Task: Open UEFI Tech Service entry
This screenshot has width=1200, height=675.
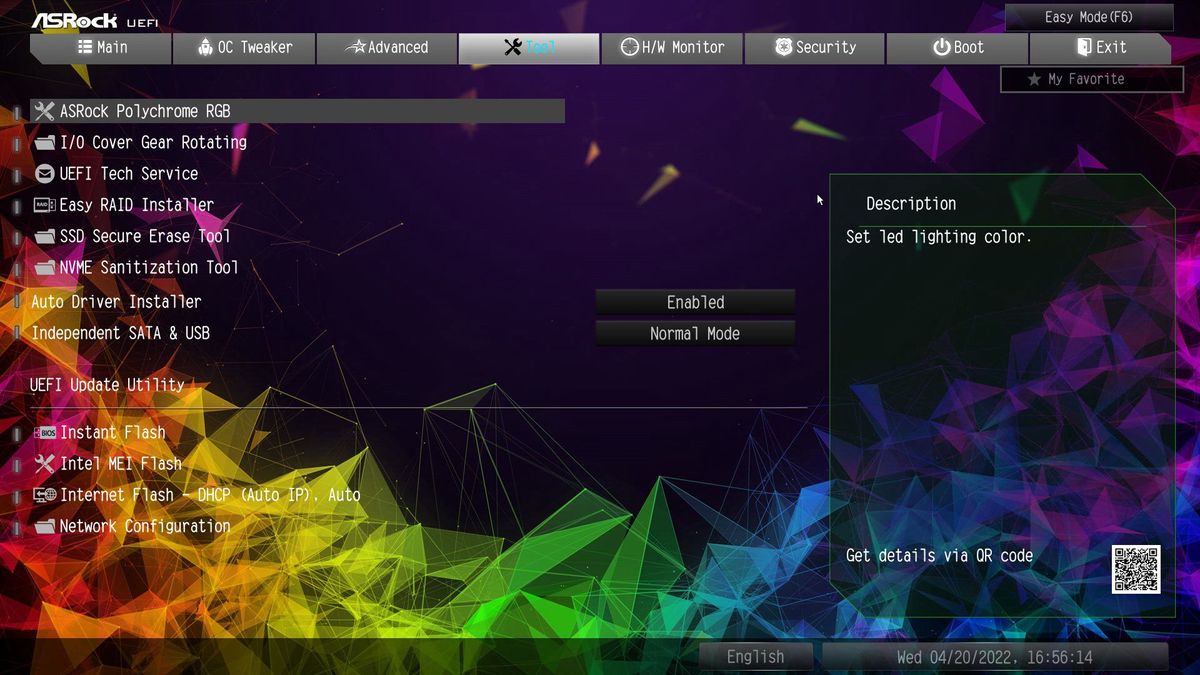Action: point(129,173)
